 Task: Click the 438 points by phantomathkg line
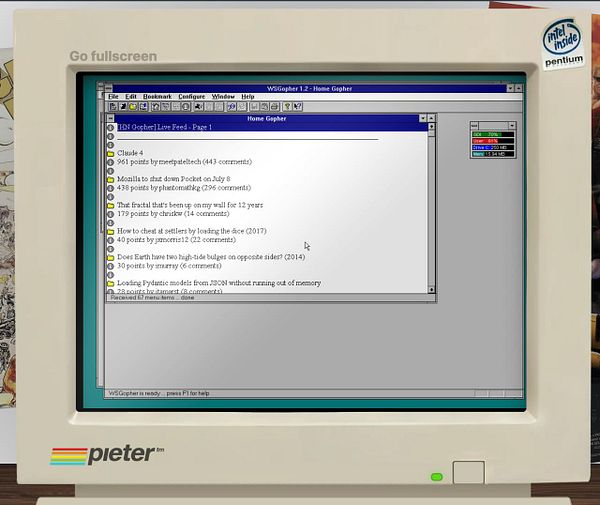[x=184, y=188]
